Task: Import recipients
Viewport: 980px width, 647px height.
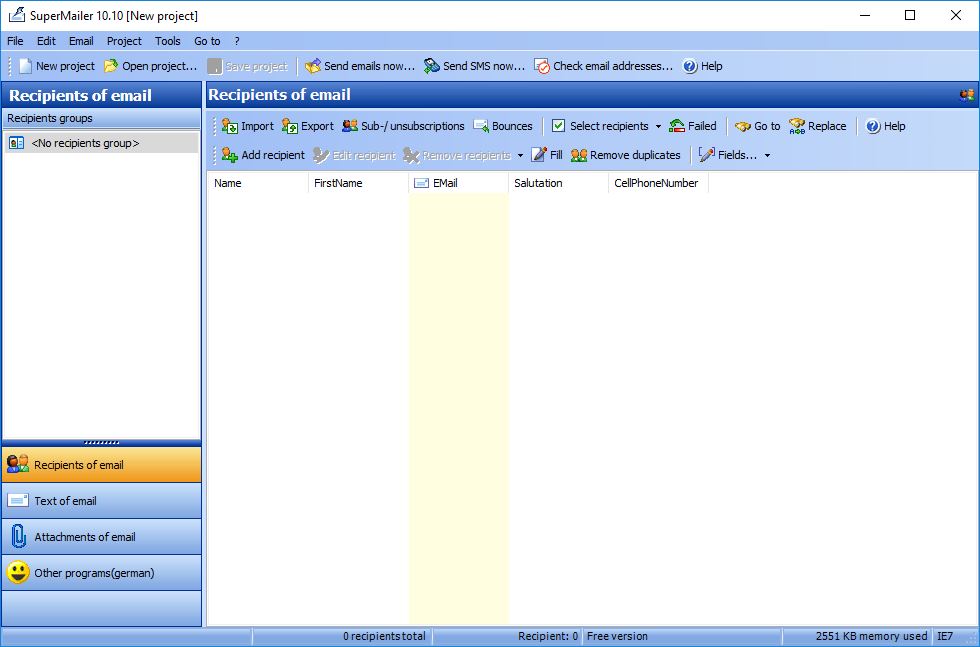Action: click(248, 126)
